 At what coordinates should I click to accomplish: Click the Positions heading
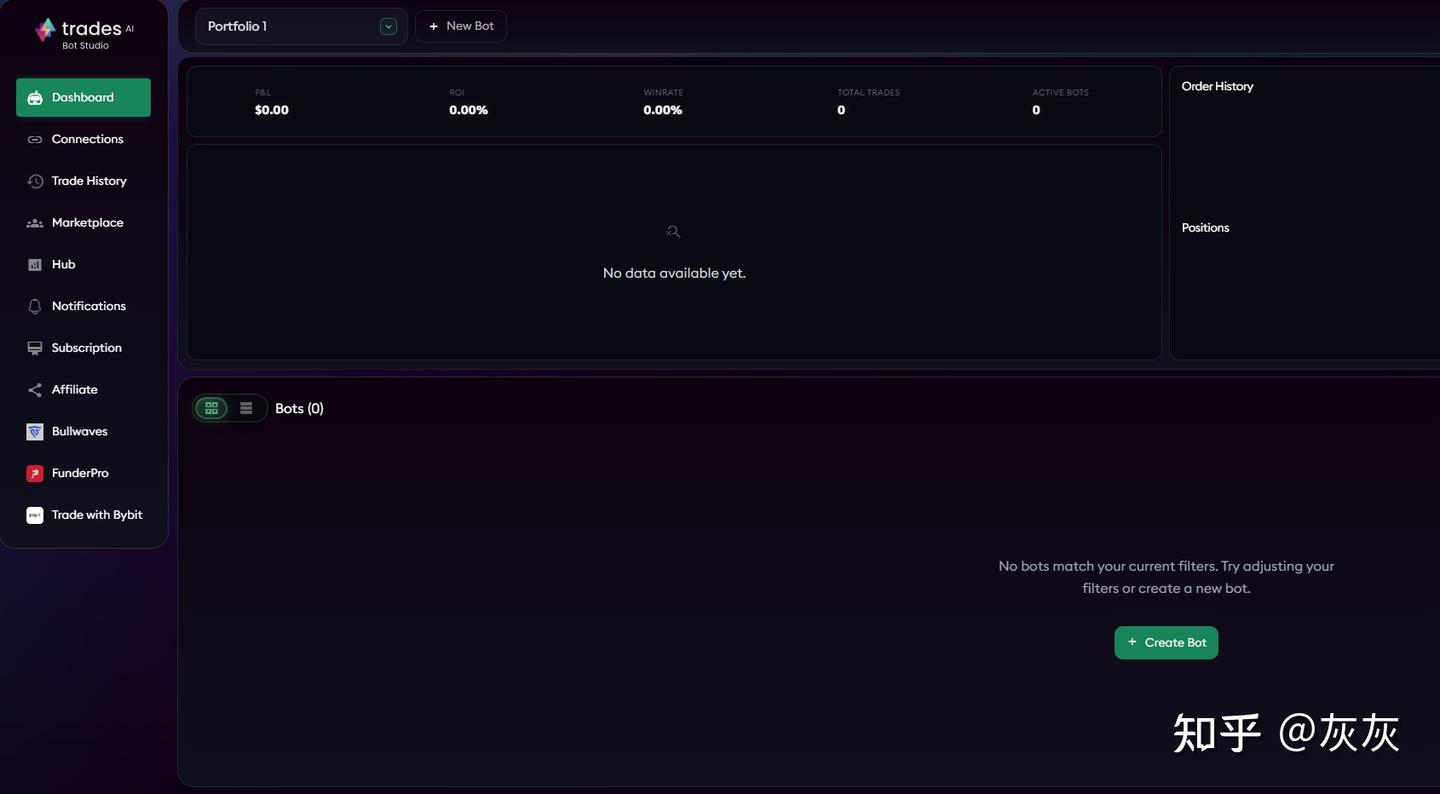click(x=1205, y=228)
